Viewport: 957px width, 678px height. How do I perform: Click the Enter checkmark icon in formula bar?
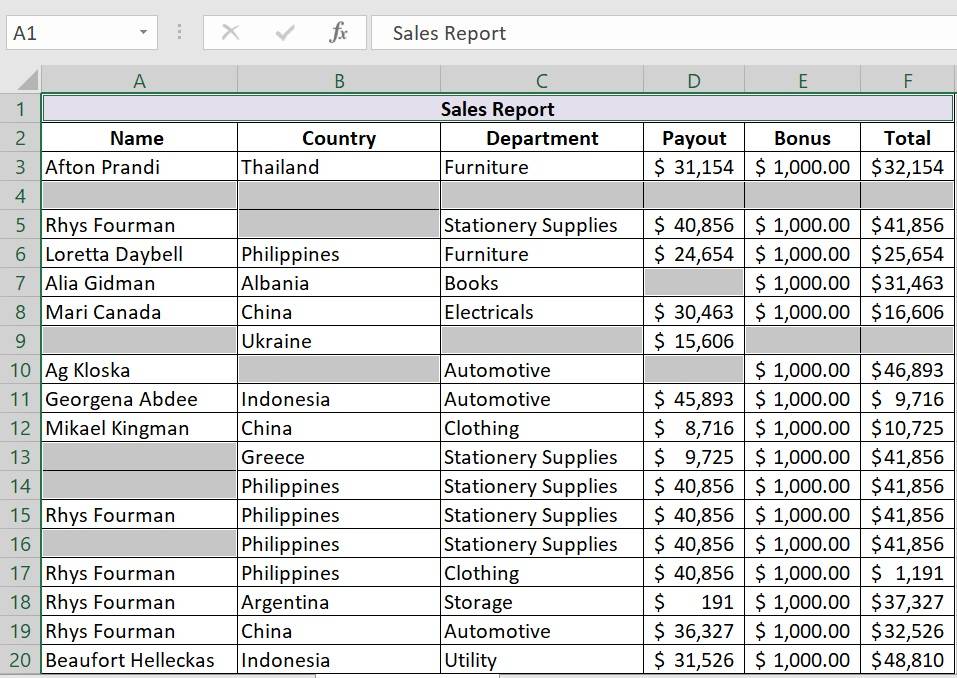pyautogui.click(x=285, y=33)
